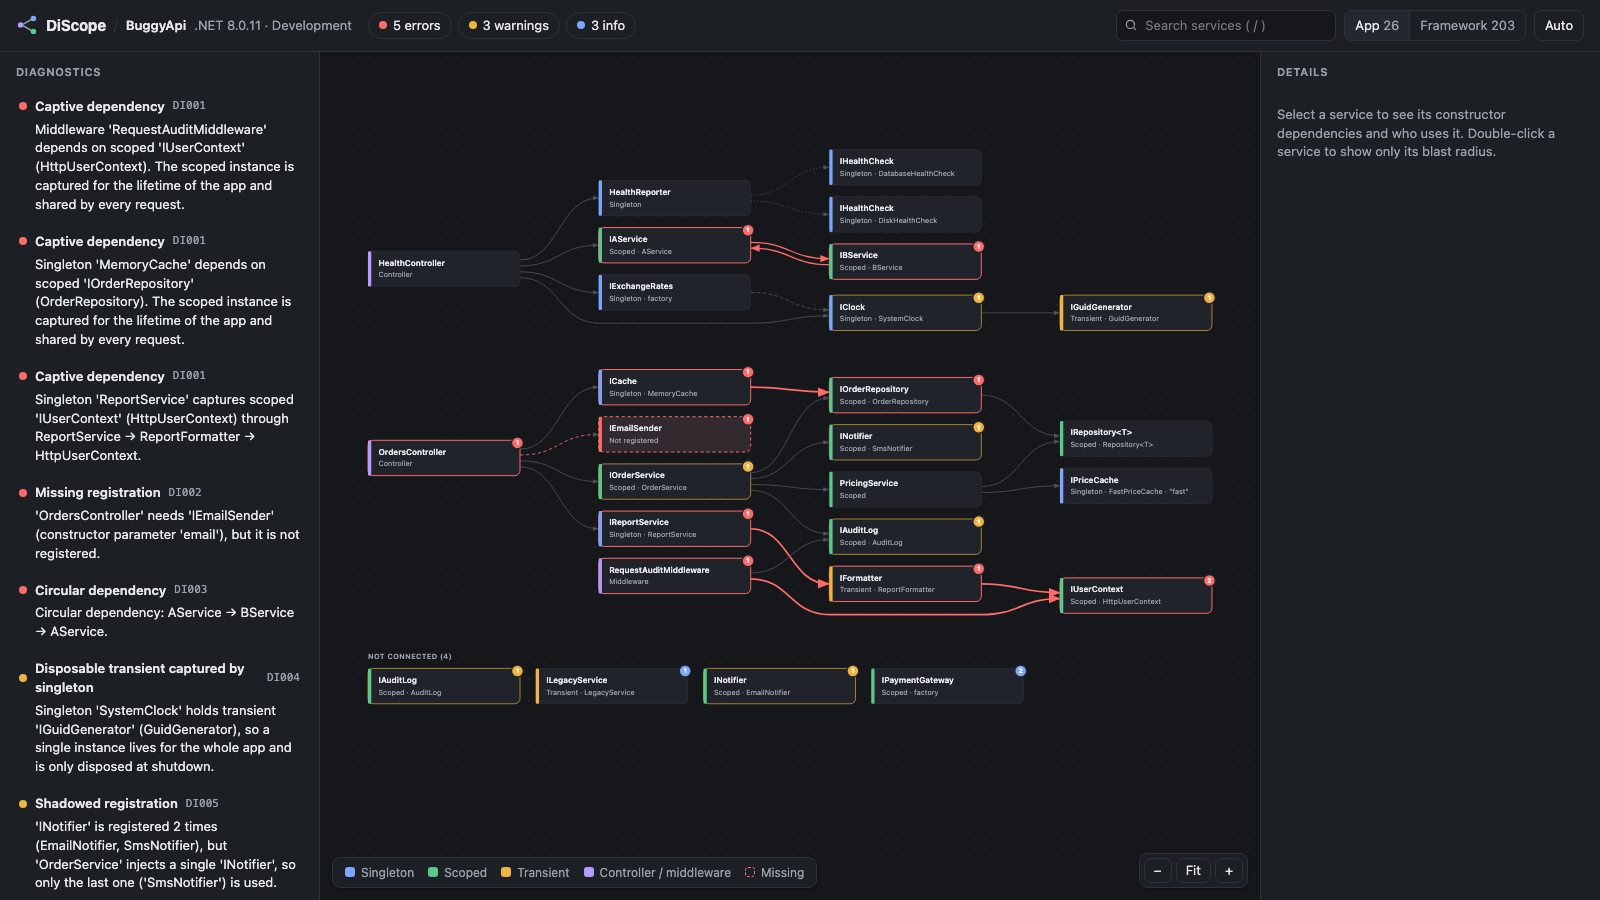Click the red badge on IEmailSender node
The image size is (1600, 900).
pyautogui.click(x=748, y=419)
